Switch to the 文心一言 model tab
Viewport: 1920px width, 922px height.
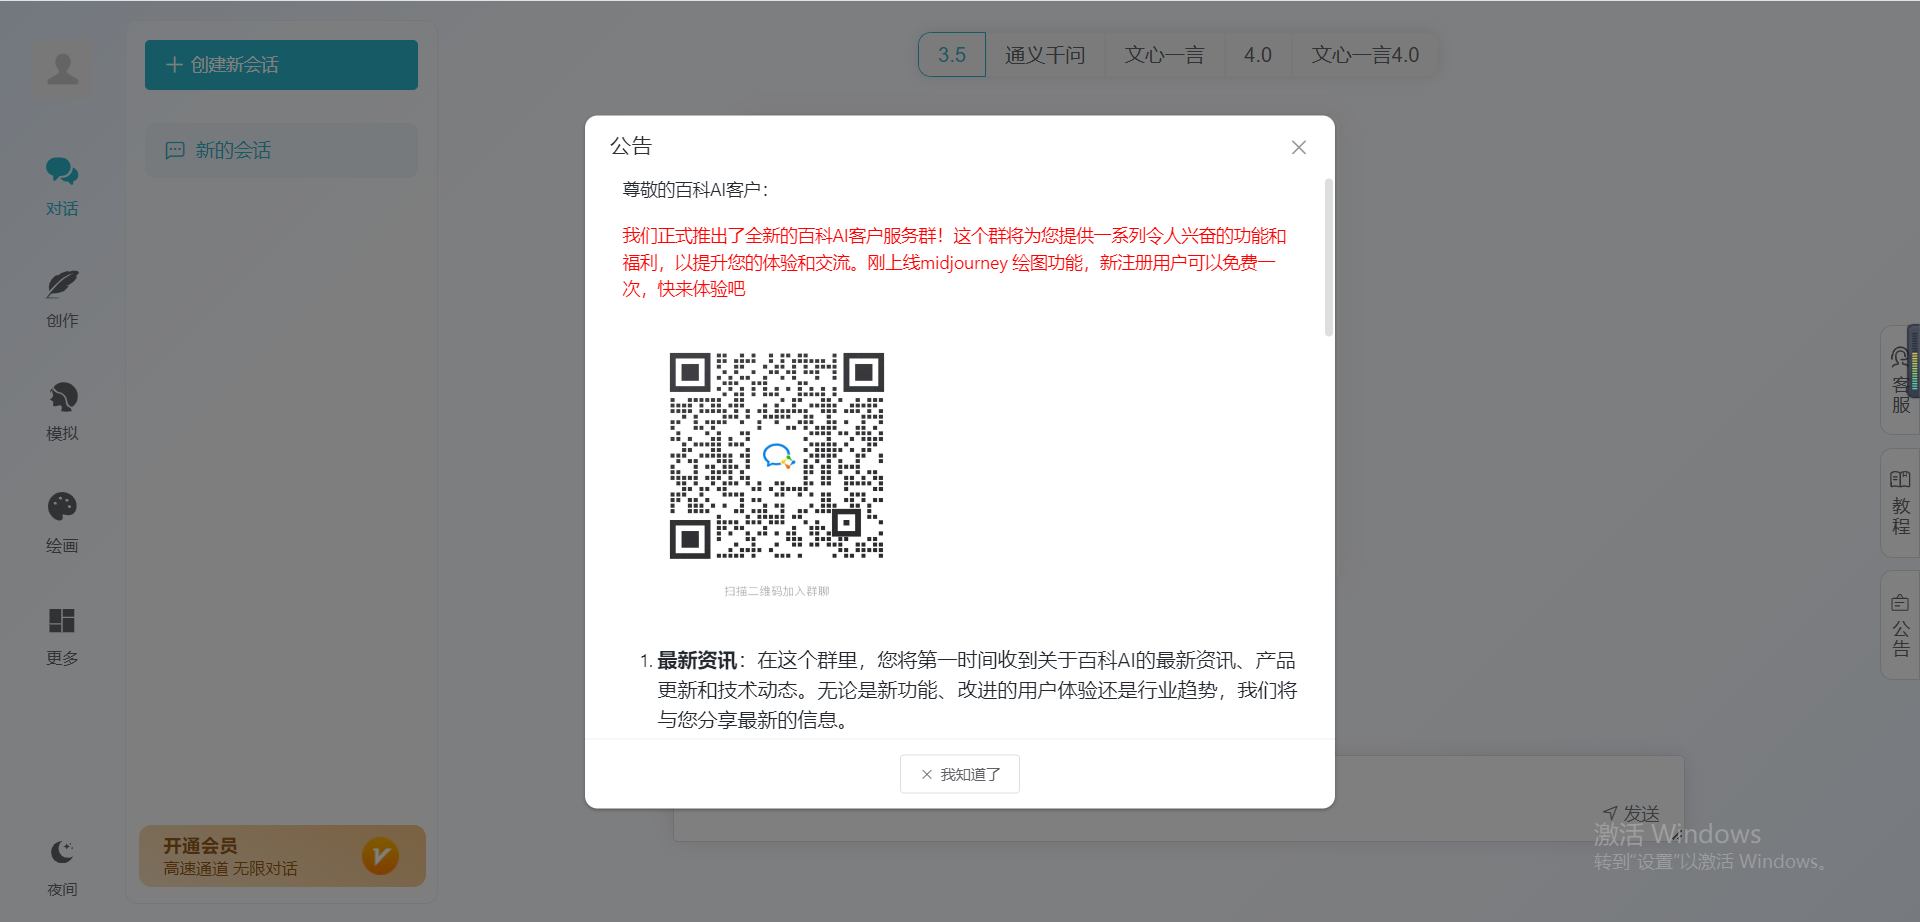[1164, 55]
